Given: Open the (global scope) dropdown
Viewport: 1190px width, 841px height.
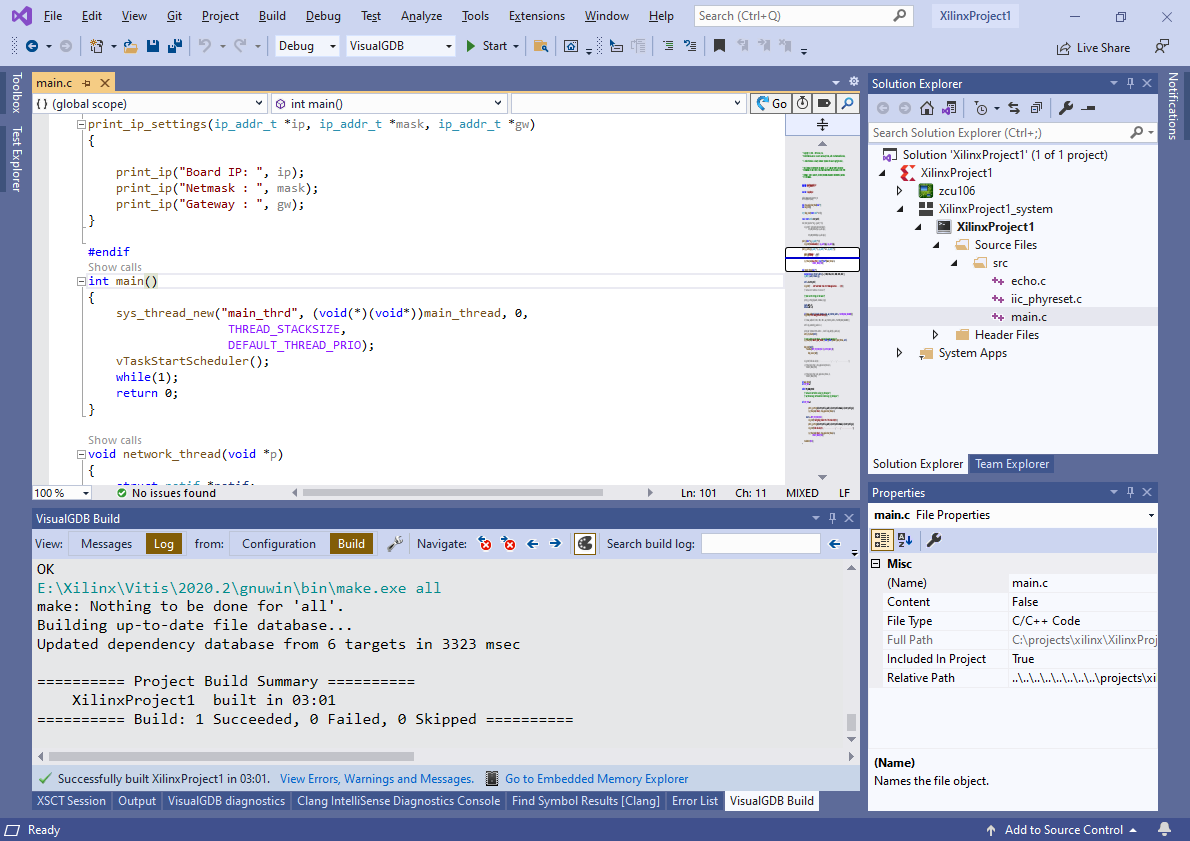Looking at the screenshot, I should [150, 104].
